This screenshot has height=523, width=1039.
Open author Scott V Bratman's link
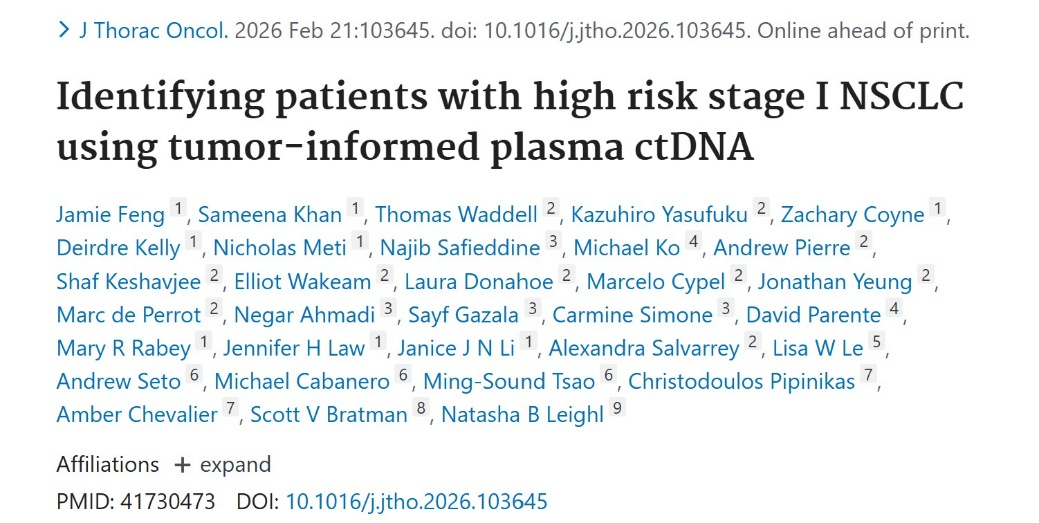pyautogui.click(x=329, y=414)
